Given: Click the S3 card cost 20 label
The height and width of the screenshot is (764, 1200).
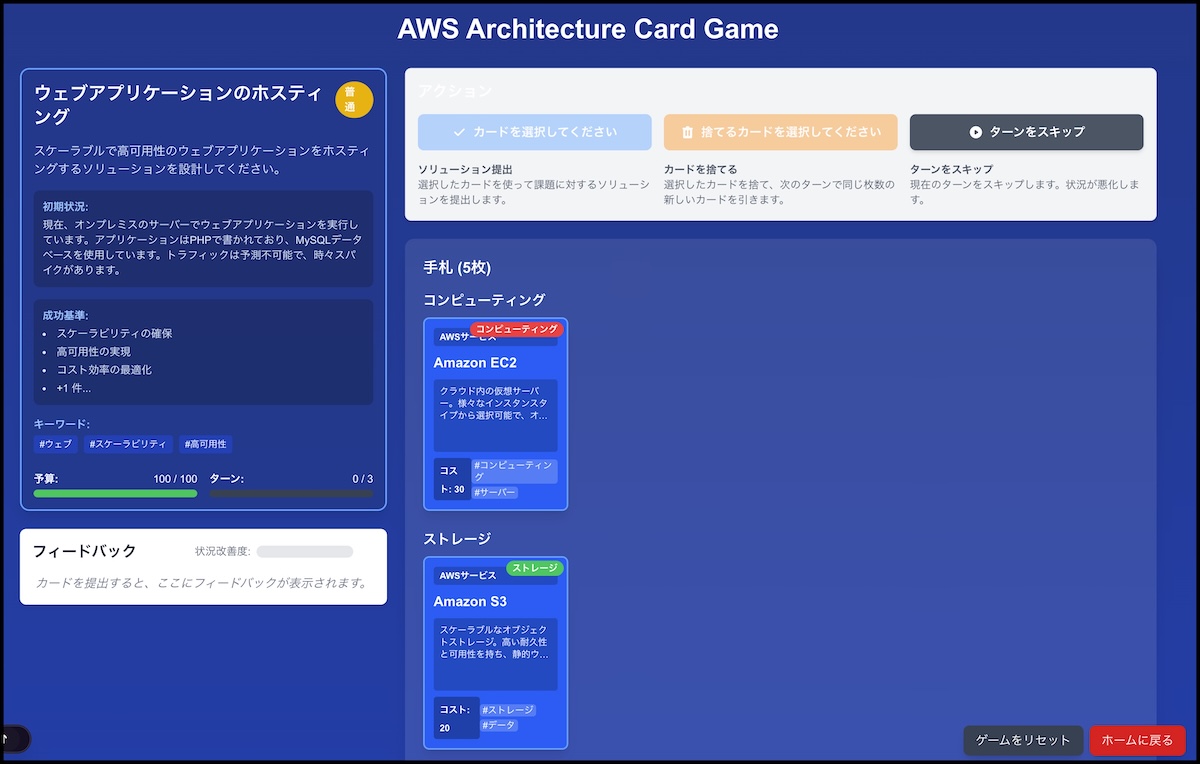Looking at the screenshot, I should (x=456, y=718).
